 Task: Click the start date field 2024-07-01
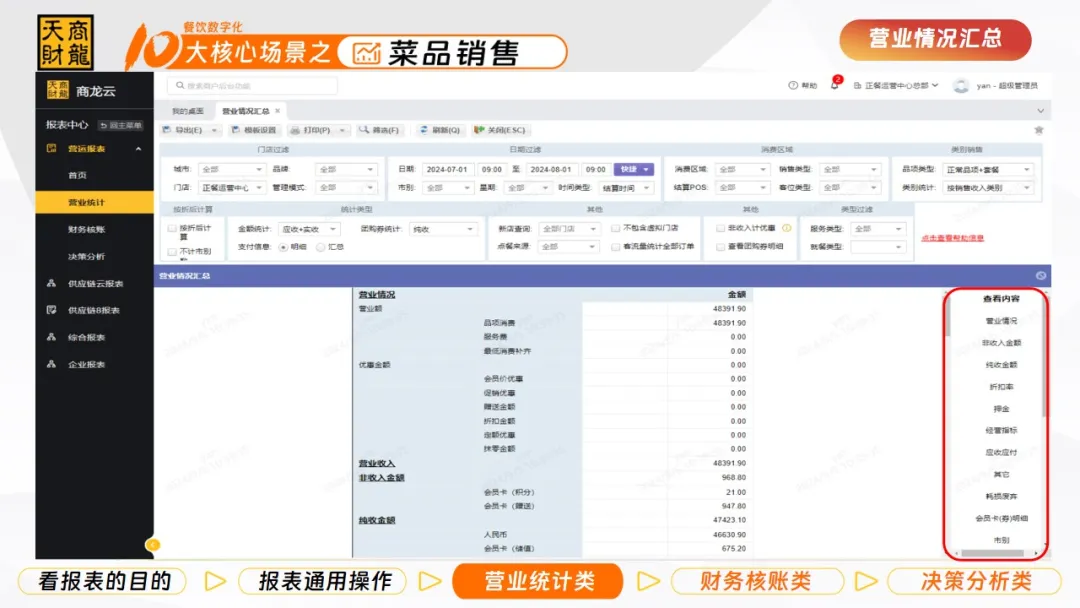point(446,169)
